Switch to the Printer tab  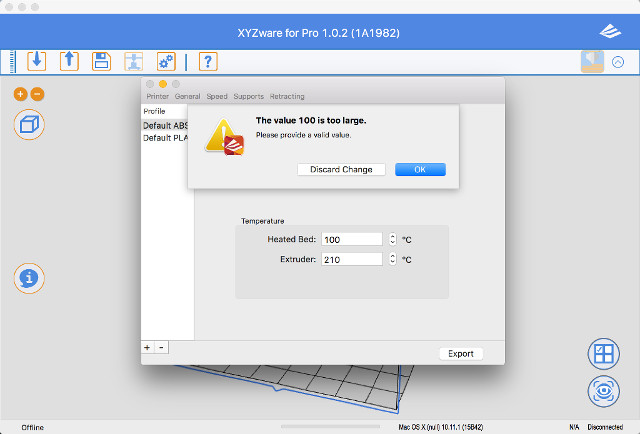pyautogui.click(x=158, y=96)
